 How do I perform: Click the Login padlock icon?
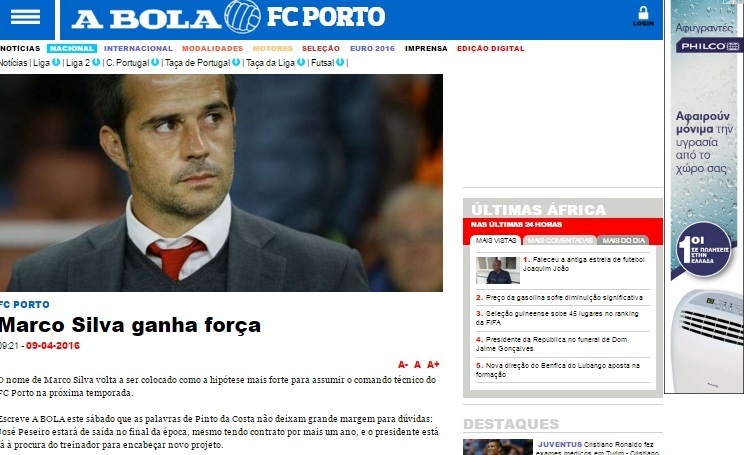pyautogui.click(x=643, y=16)
